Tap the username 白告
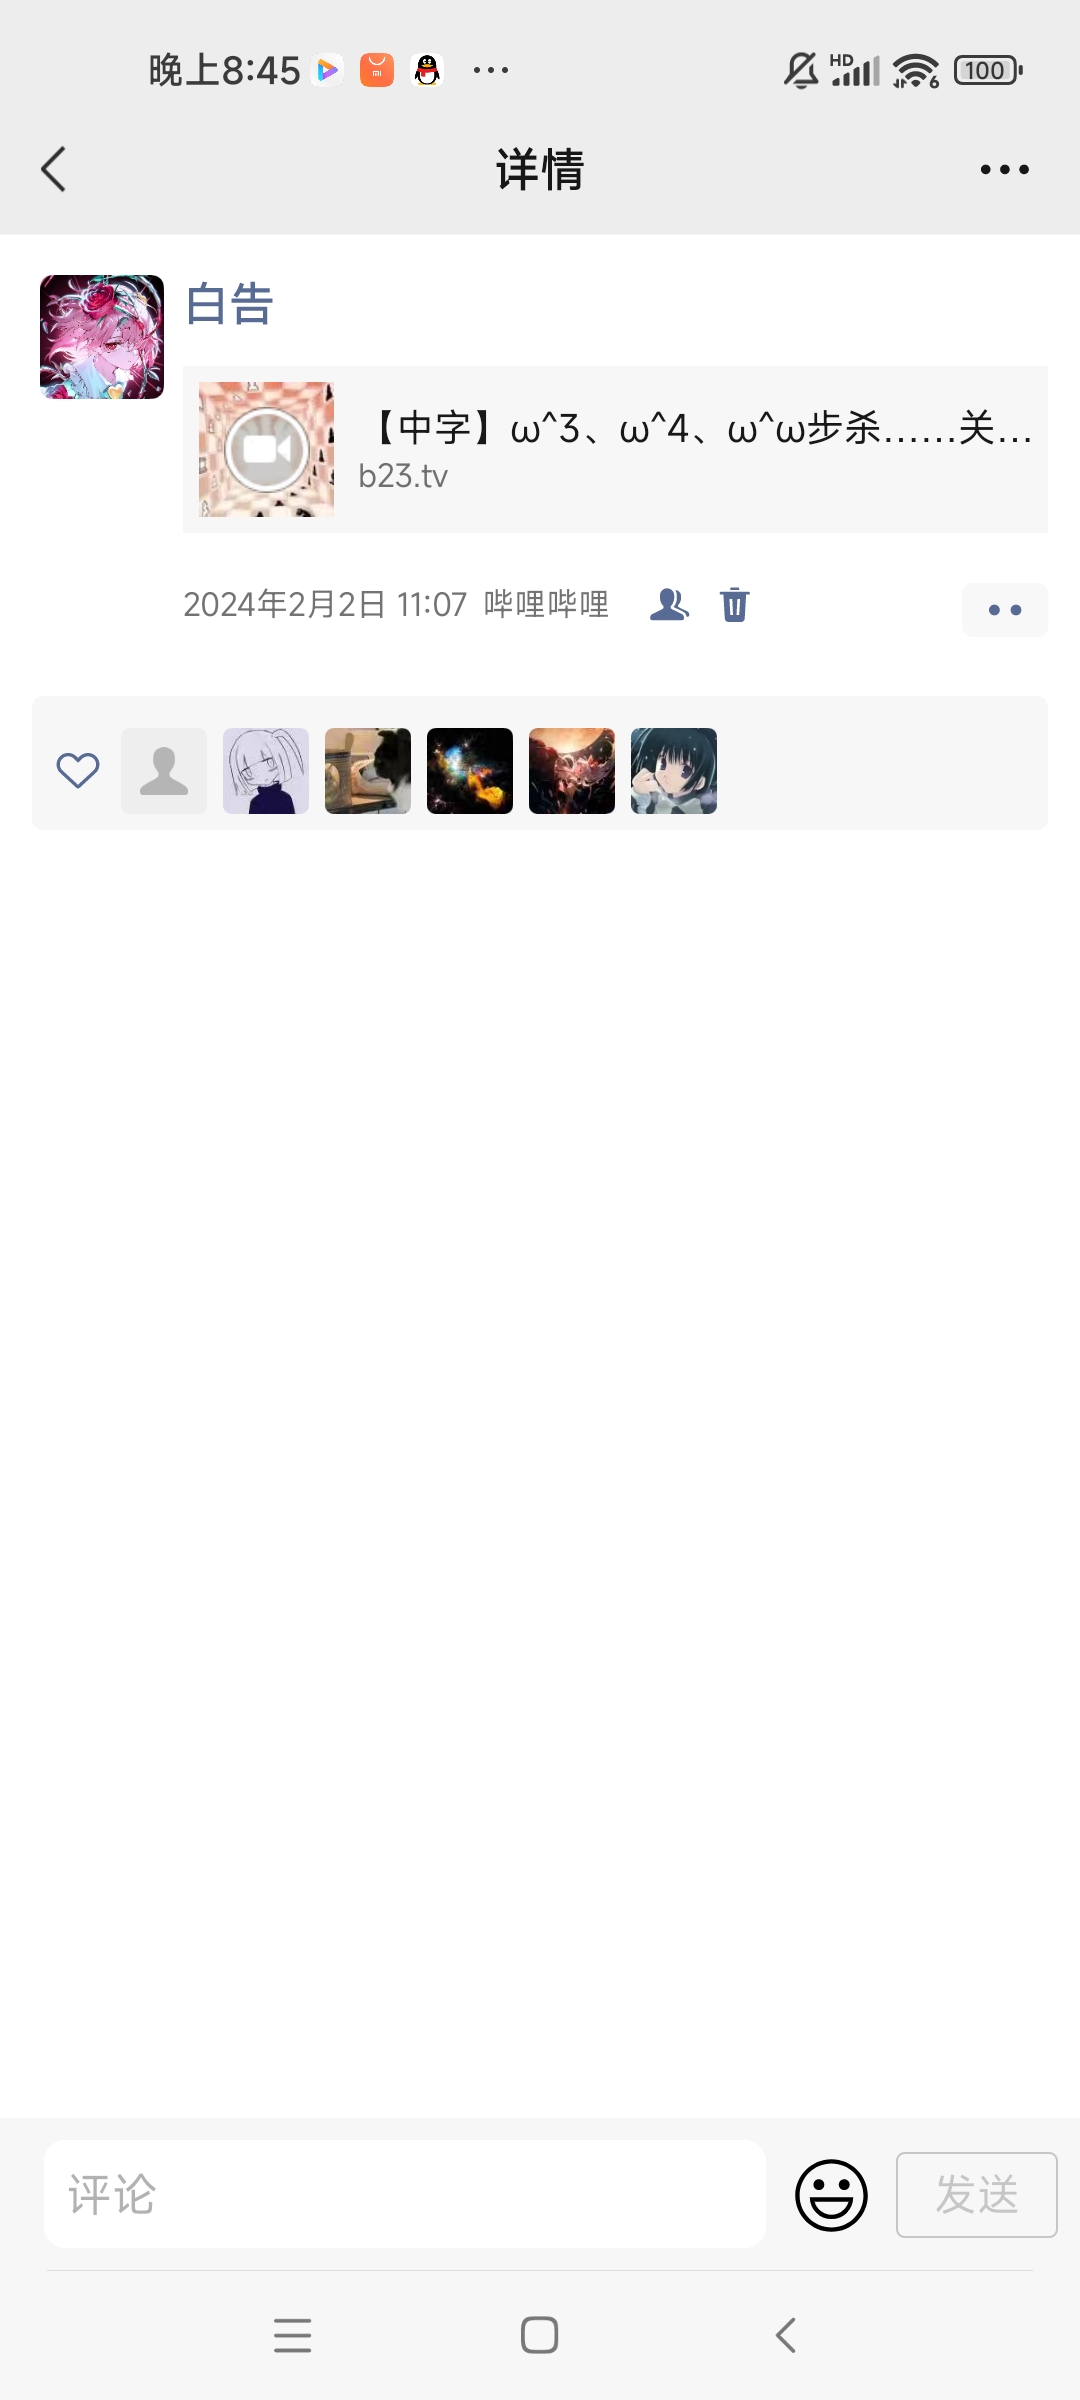 point(230,304)
